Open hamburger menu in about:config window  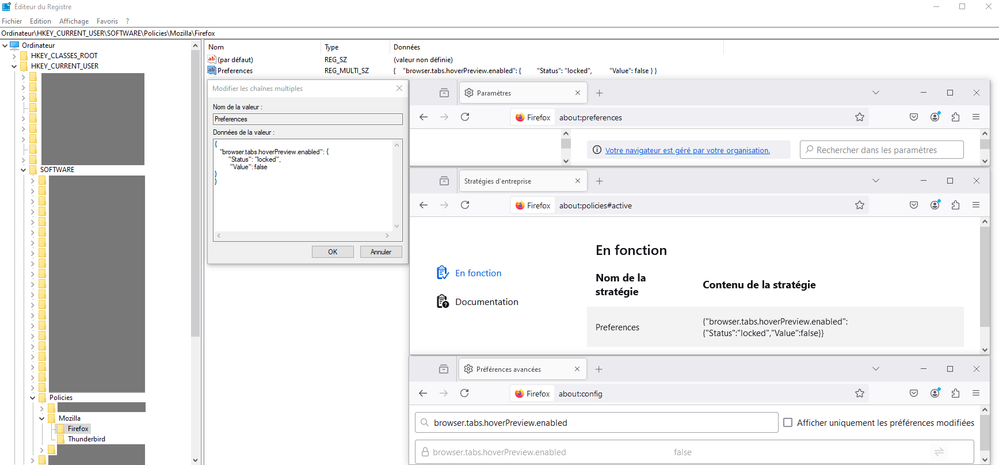(x=976, y=393)
